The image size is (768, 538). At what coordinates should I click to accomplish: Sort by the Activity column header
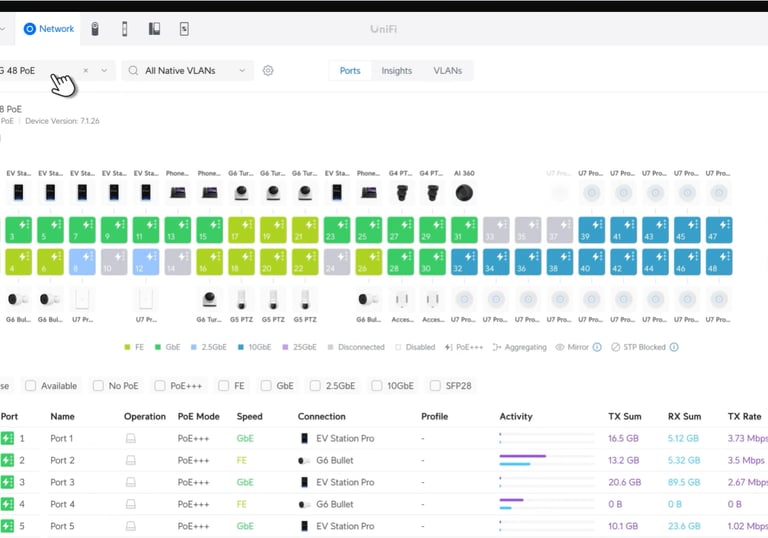coord(516,416)
